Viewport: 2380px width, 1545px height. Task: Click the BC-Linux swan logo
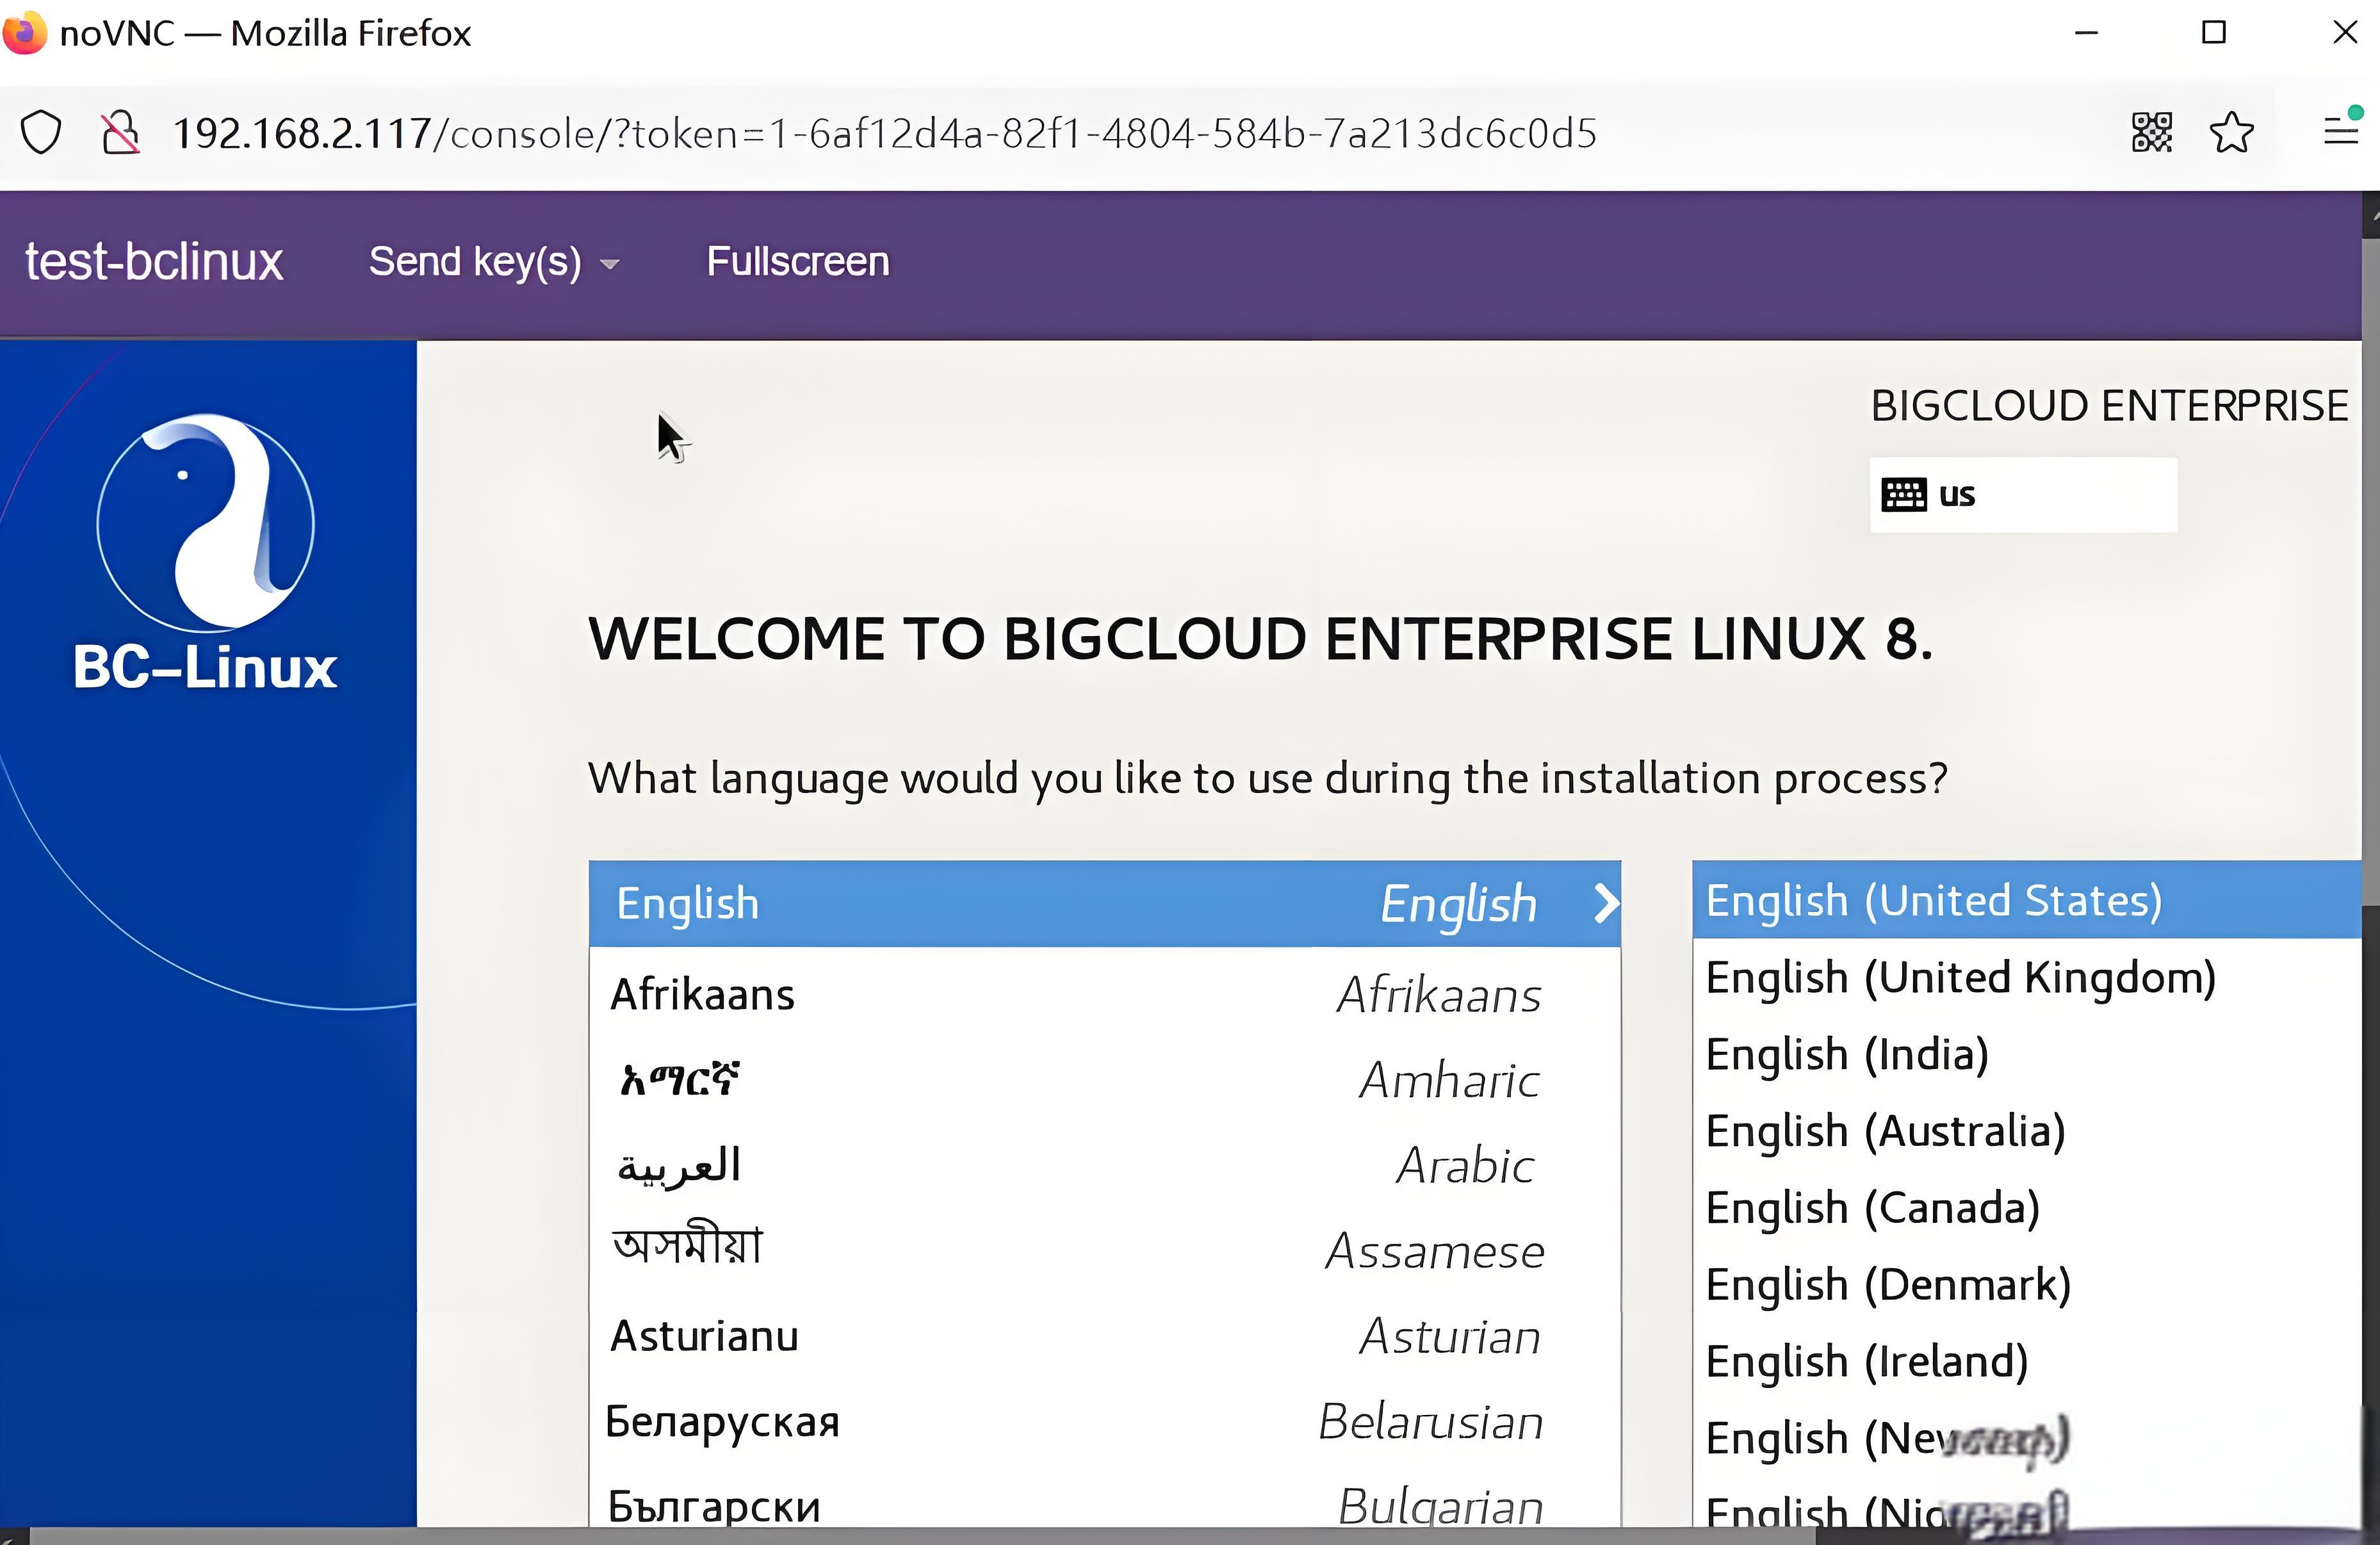206,524
